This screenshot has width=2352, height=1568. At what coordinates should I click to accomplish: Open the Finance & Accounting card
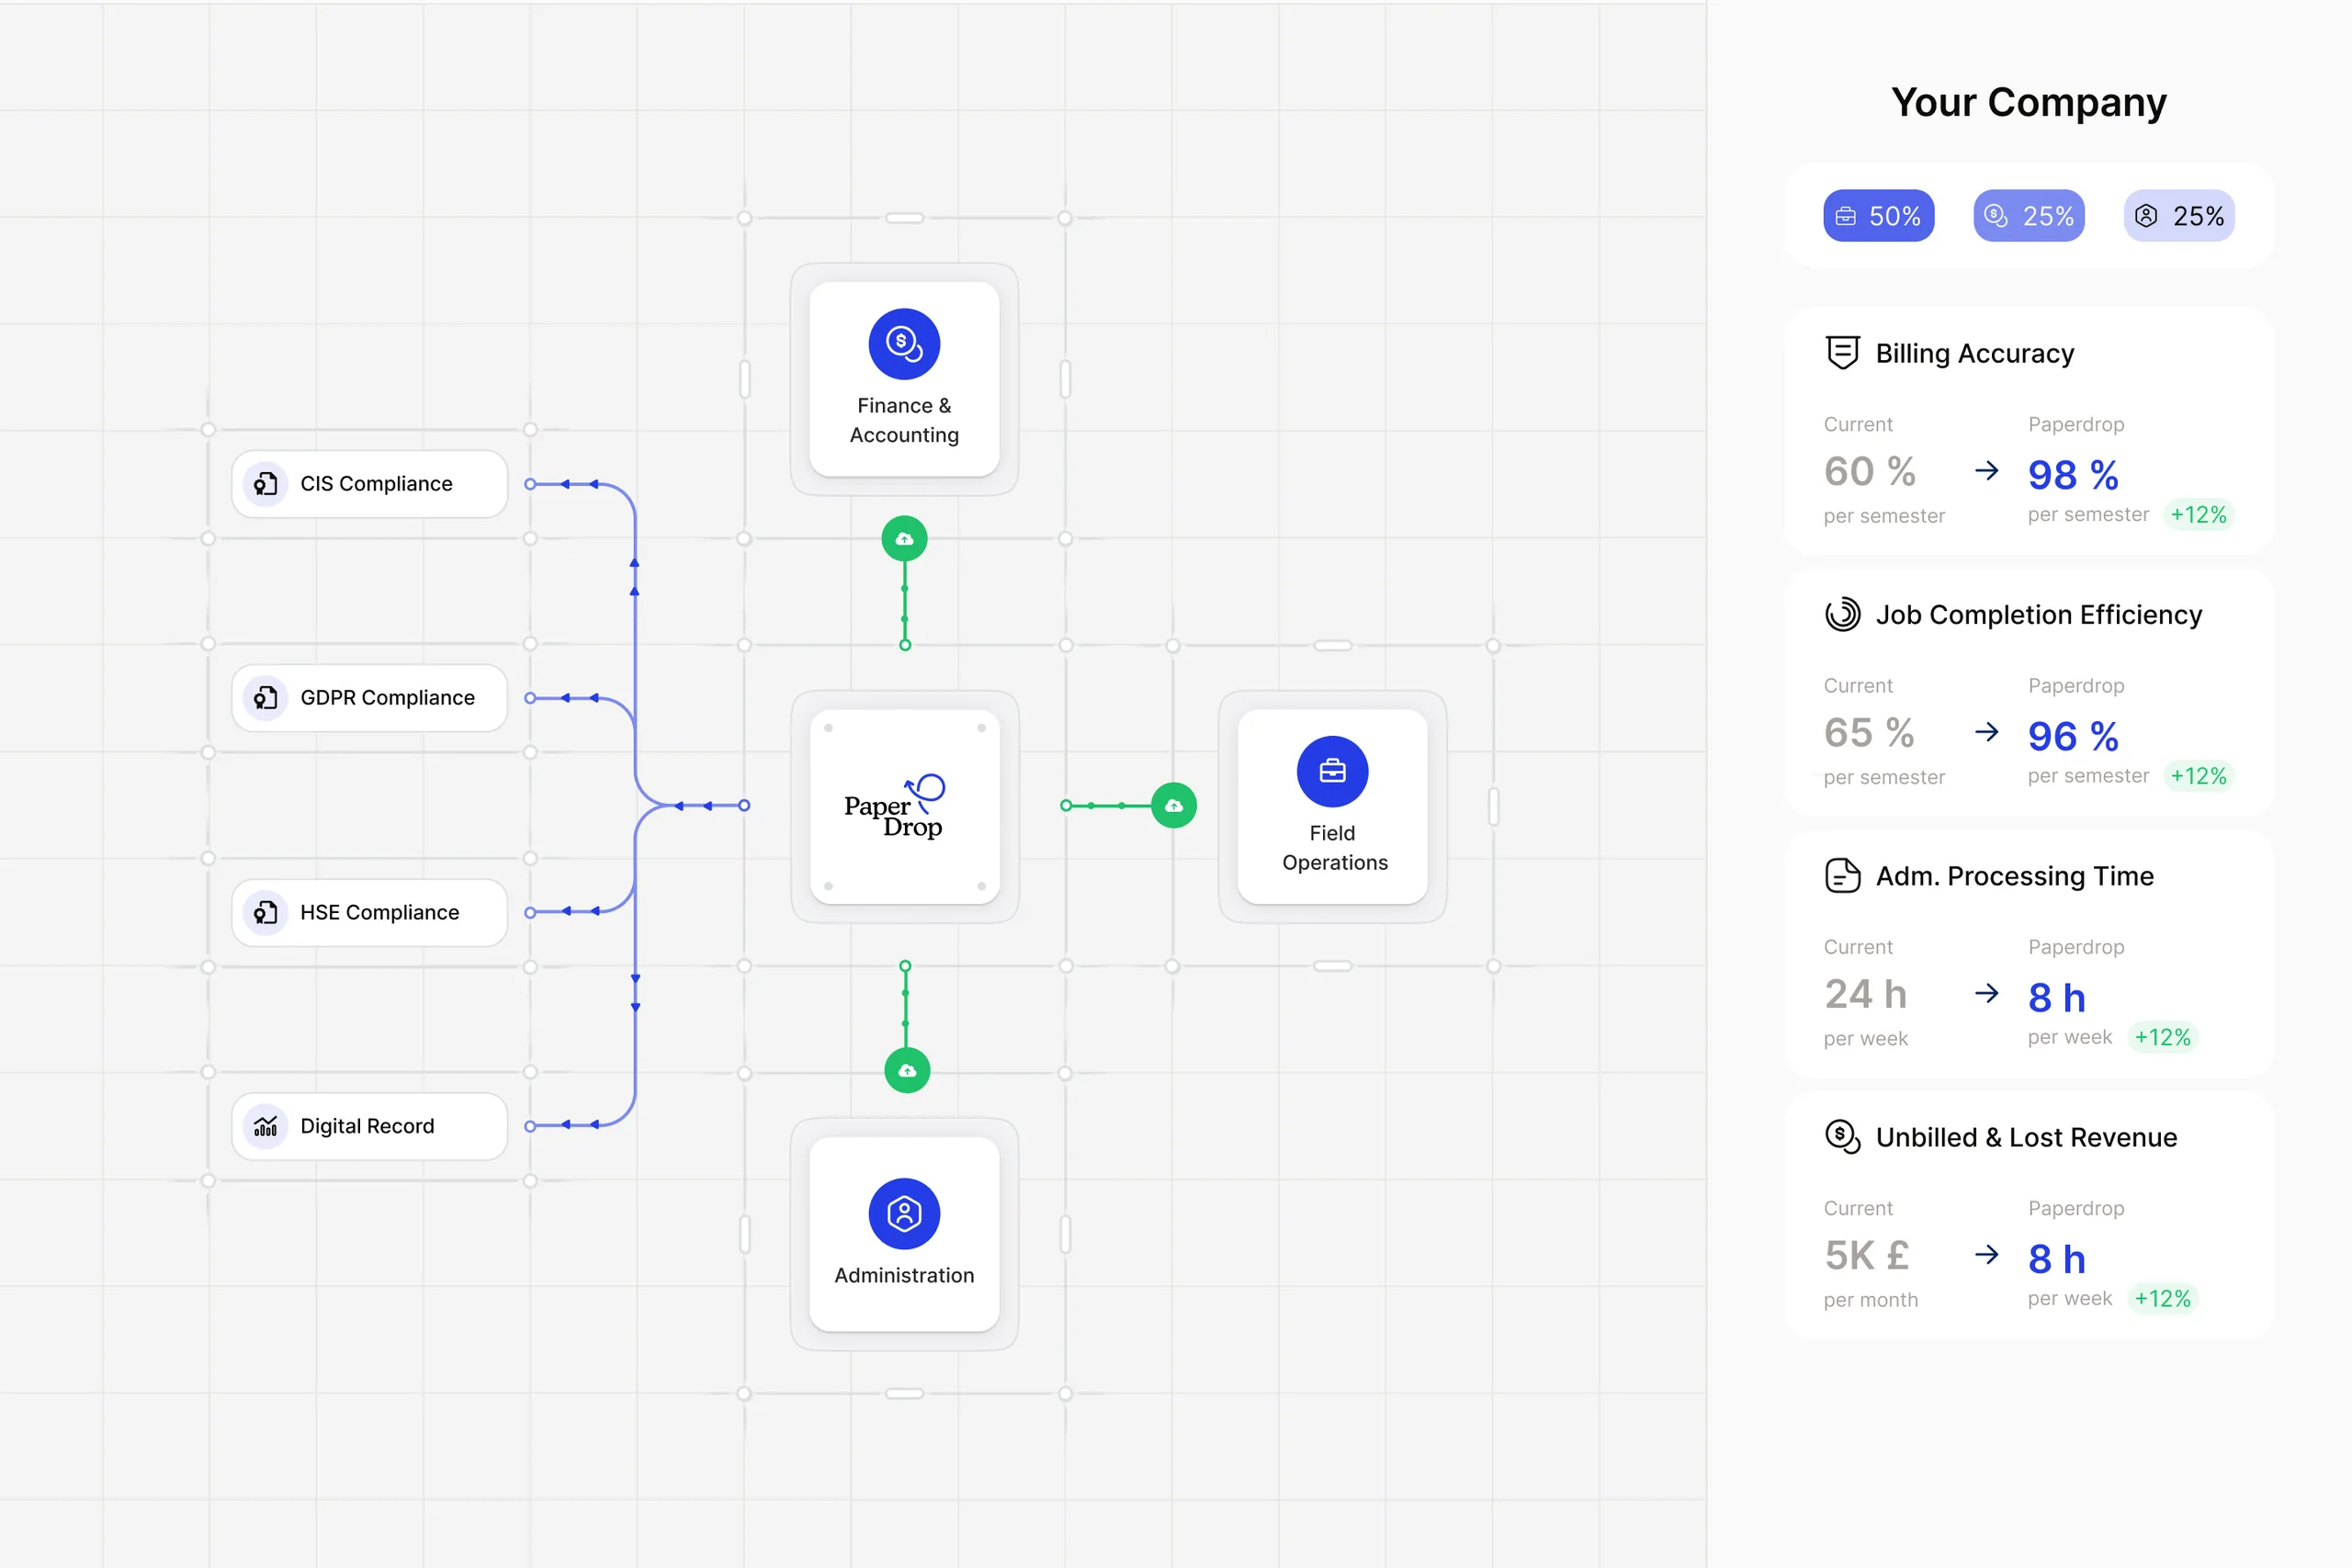[x=904, y=379]
